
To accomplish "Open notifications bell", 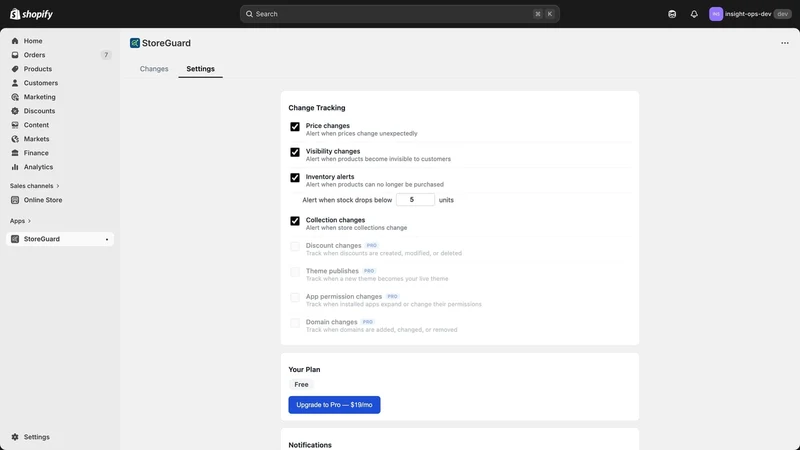I will (x=694, y=14).
